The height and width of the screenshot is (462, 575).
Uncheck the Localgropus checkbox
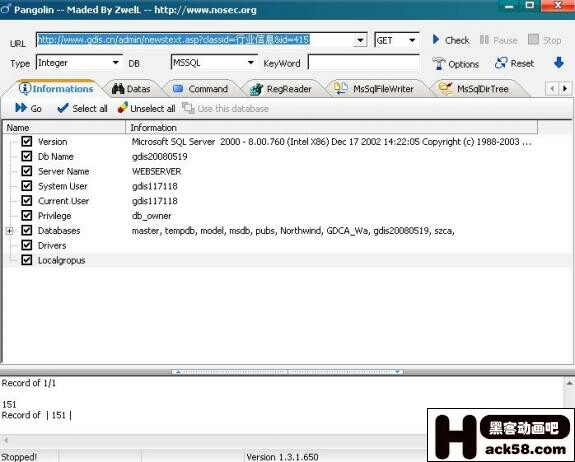point(27,260)
